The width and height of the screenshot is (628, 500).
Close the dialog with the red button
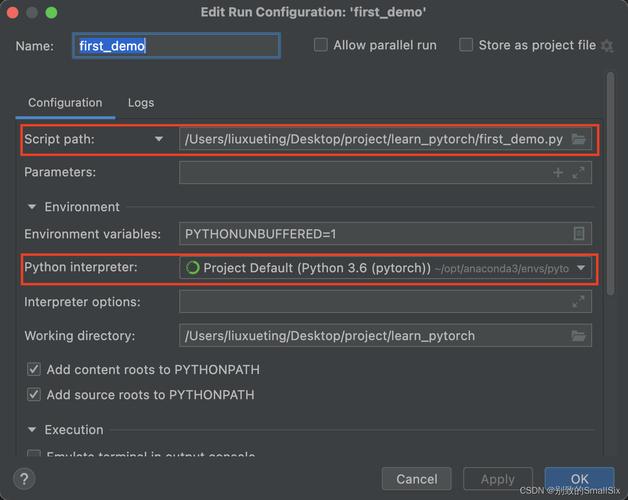pos(13,13)
